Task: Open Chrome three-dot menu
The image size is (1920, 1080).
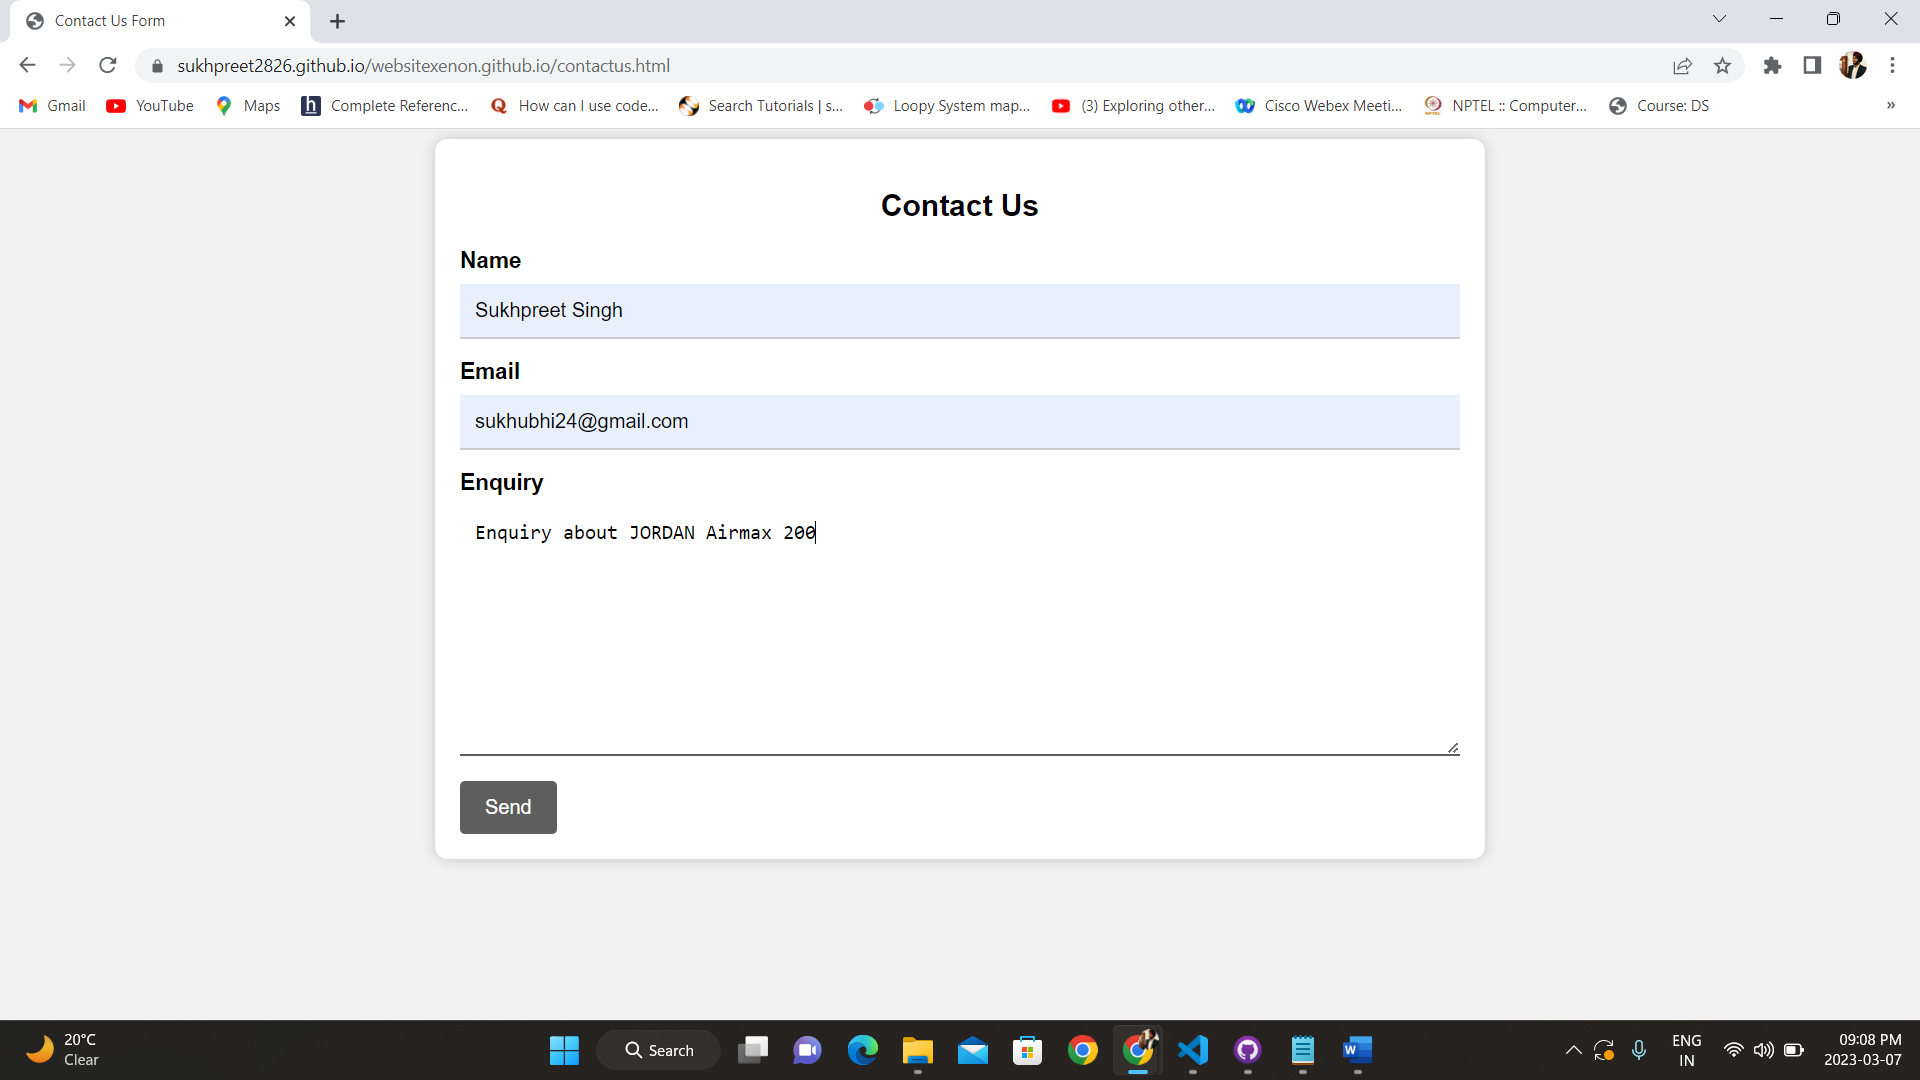Action: pos(1892,66)
